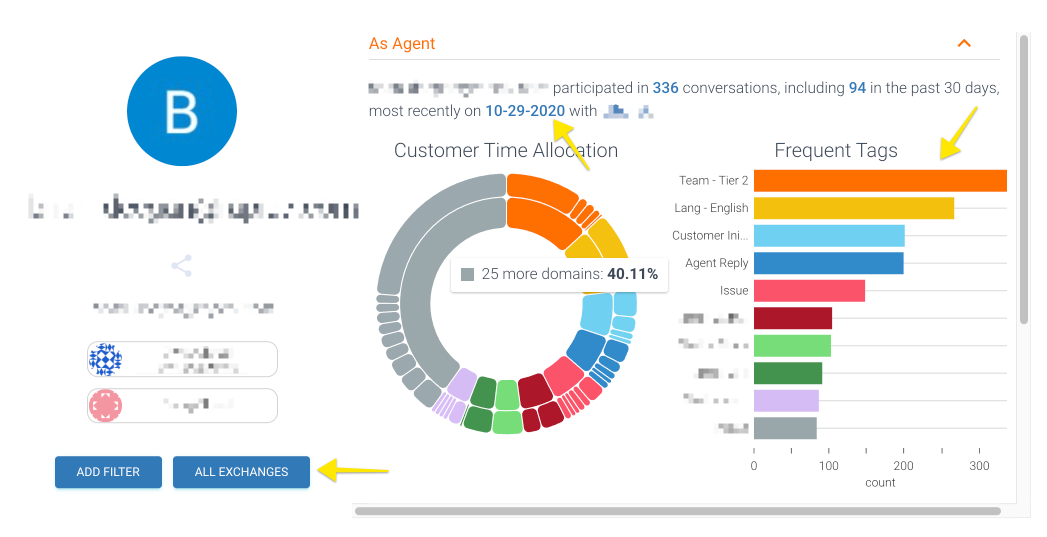Click the blue patterned identicon chip
This screenshot has width=1047, height=537.
182,359
